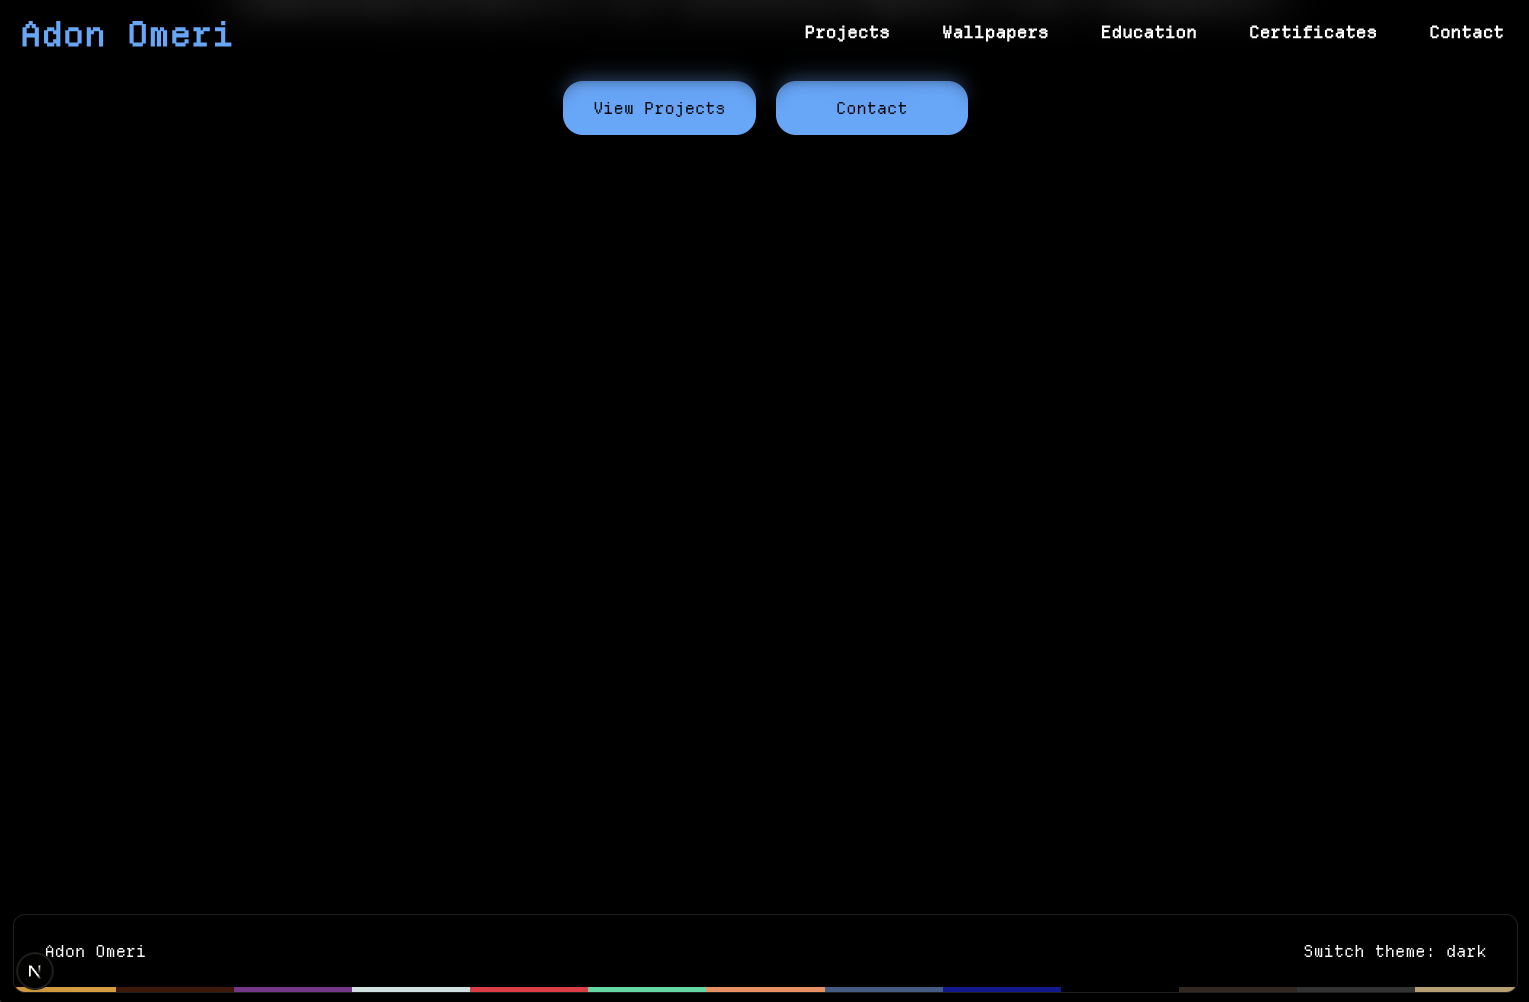The image size is (1529, 1002).
Task: Select the navy blue strip segment
Action: pos(1001,989)
